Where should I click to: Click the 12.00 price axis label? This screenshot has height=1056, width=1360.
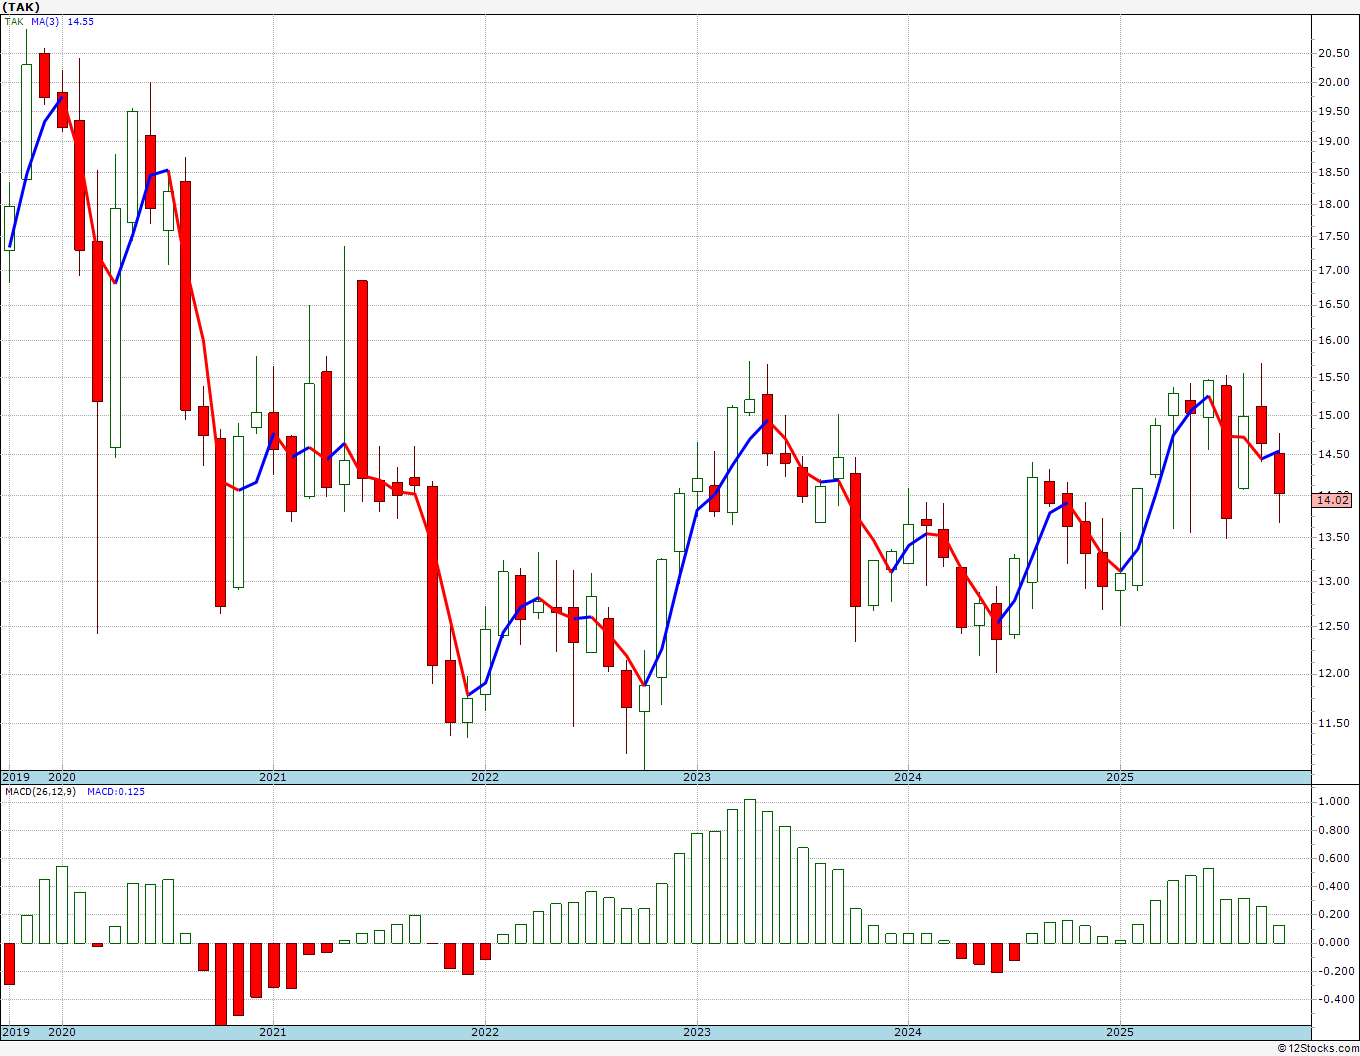pyautogui.click(x=1332, y=674)
